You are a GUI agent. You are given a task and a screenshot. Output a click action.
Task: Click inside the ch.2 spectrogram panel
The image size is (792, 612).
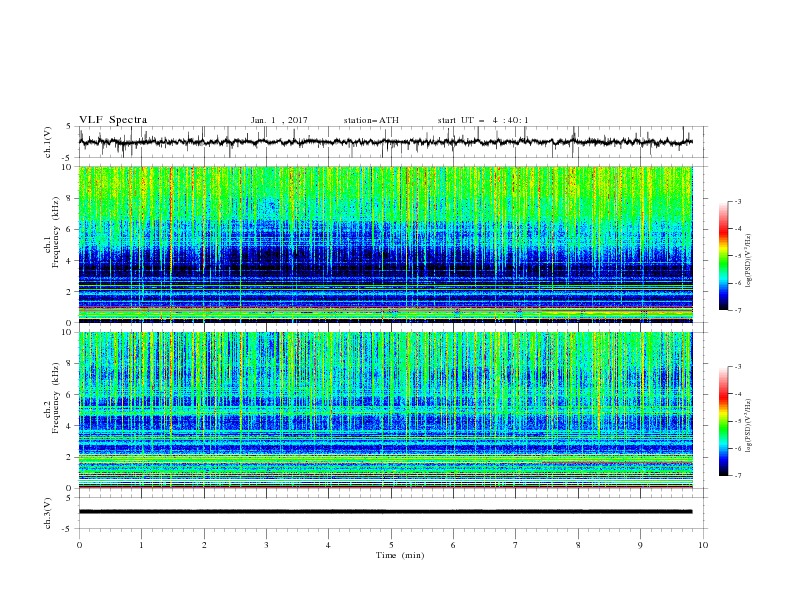click(x=385, y=410)
